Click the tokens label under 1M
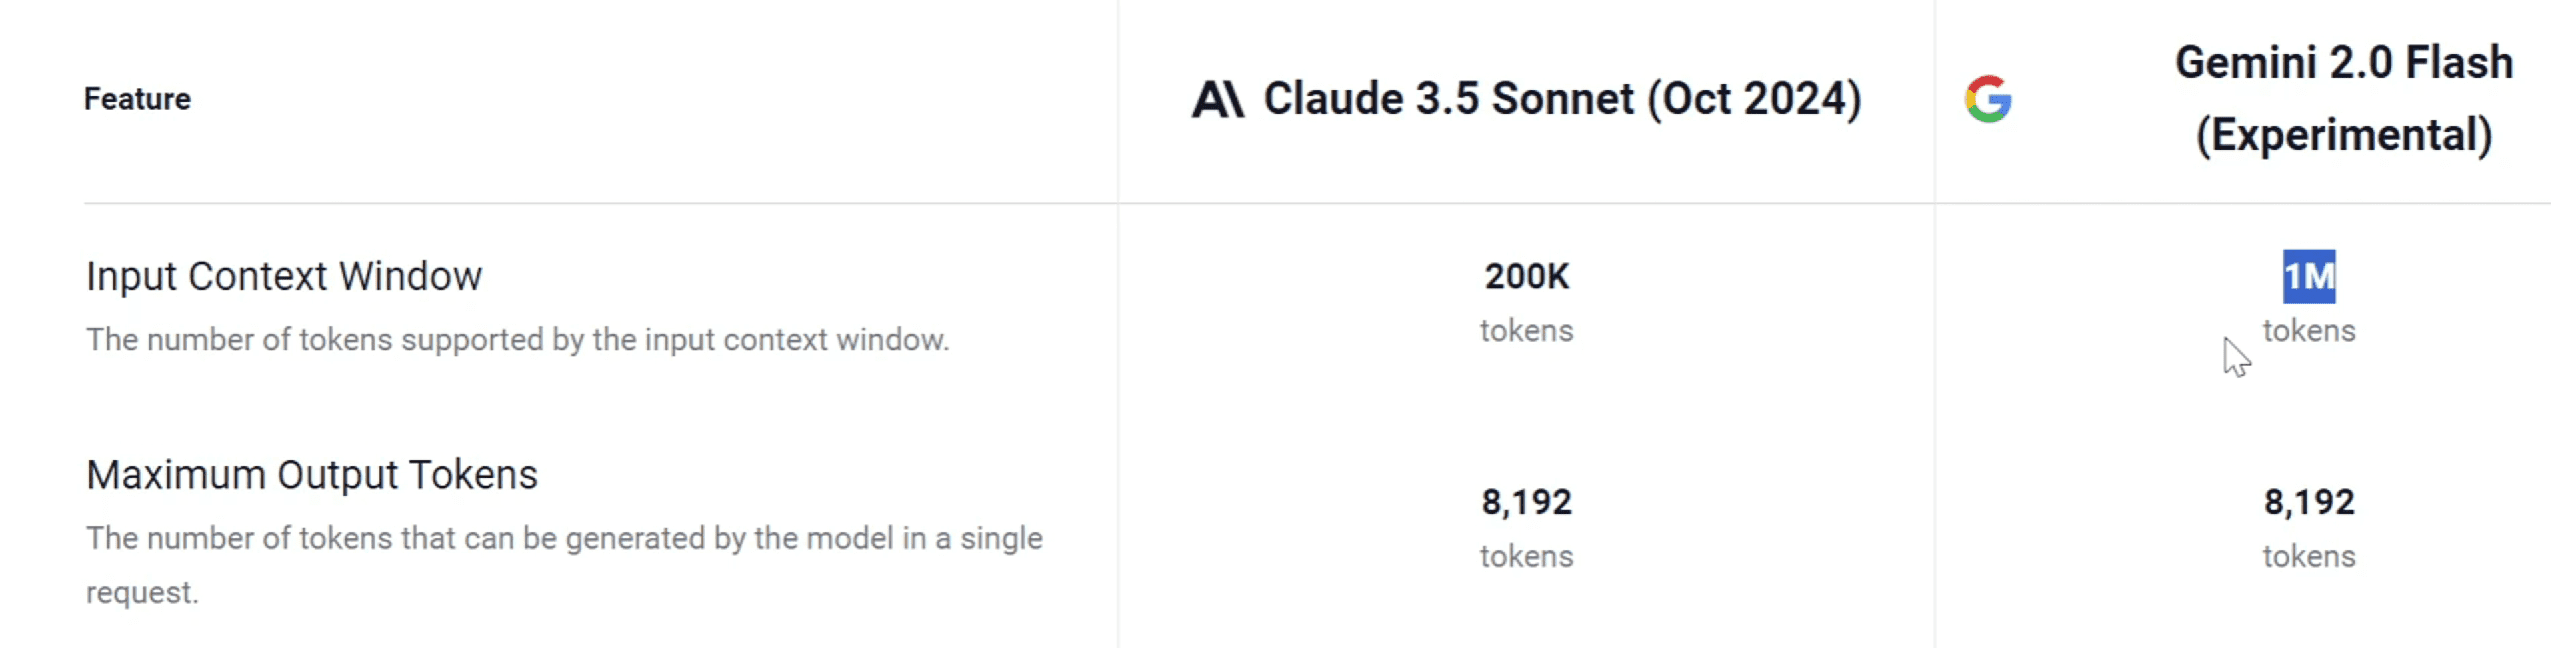The width and height of the screenshot is (2551, 648). pos(2308,331)
